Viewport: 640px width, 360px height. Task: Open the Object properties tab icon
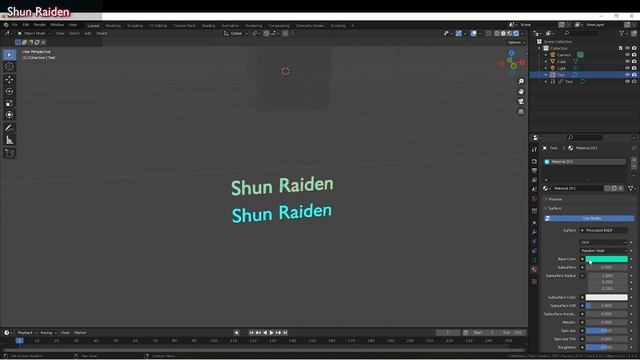(x=534, y=222)
